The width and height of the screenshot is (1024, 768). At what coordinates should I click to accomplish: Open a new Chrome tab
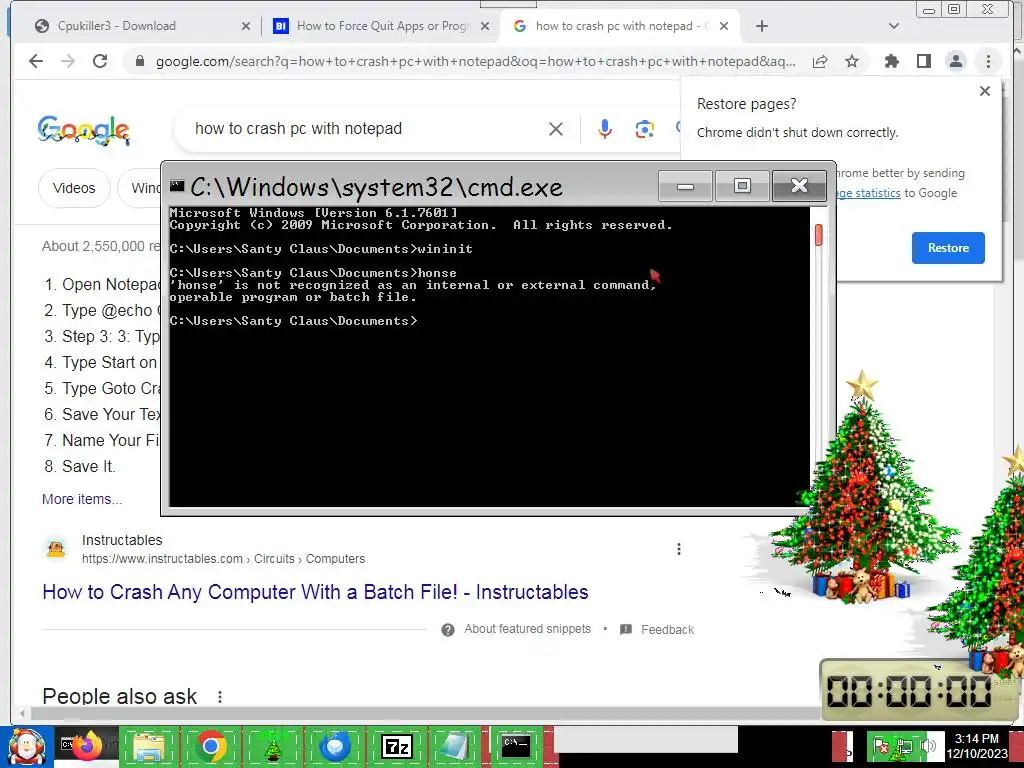pyautogui.click(x=761, y=26)
